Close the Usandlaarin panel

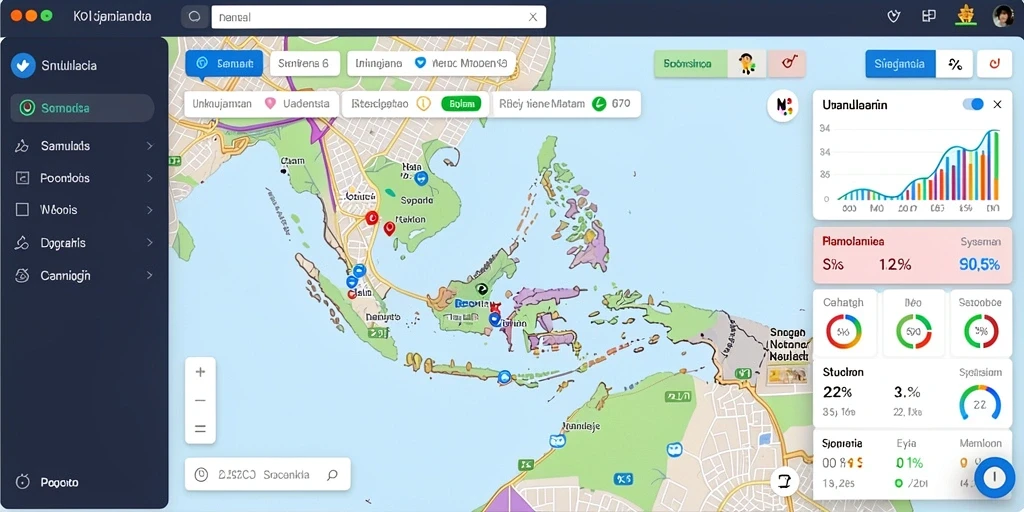point(997,104)
